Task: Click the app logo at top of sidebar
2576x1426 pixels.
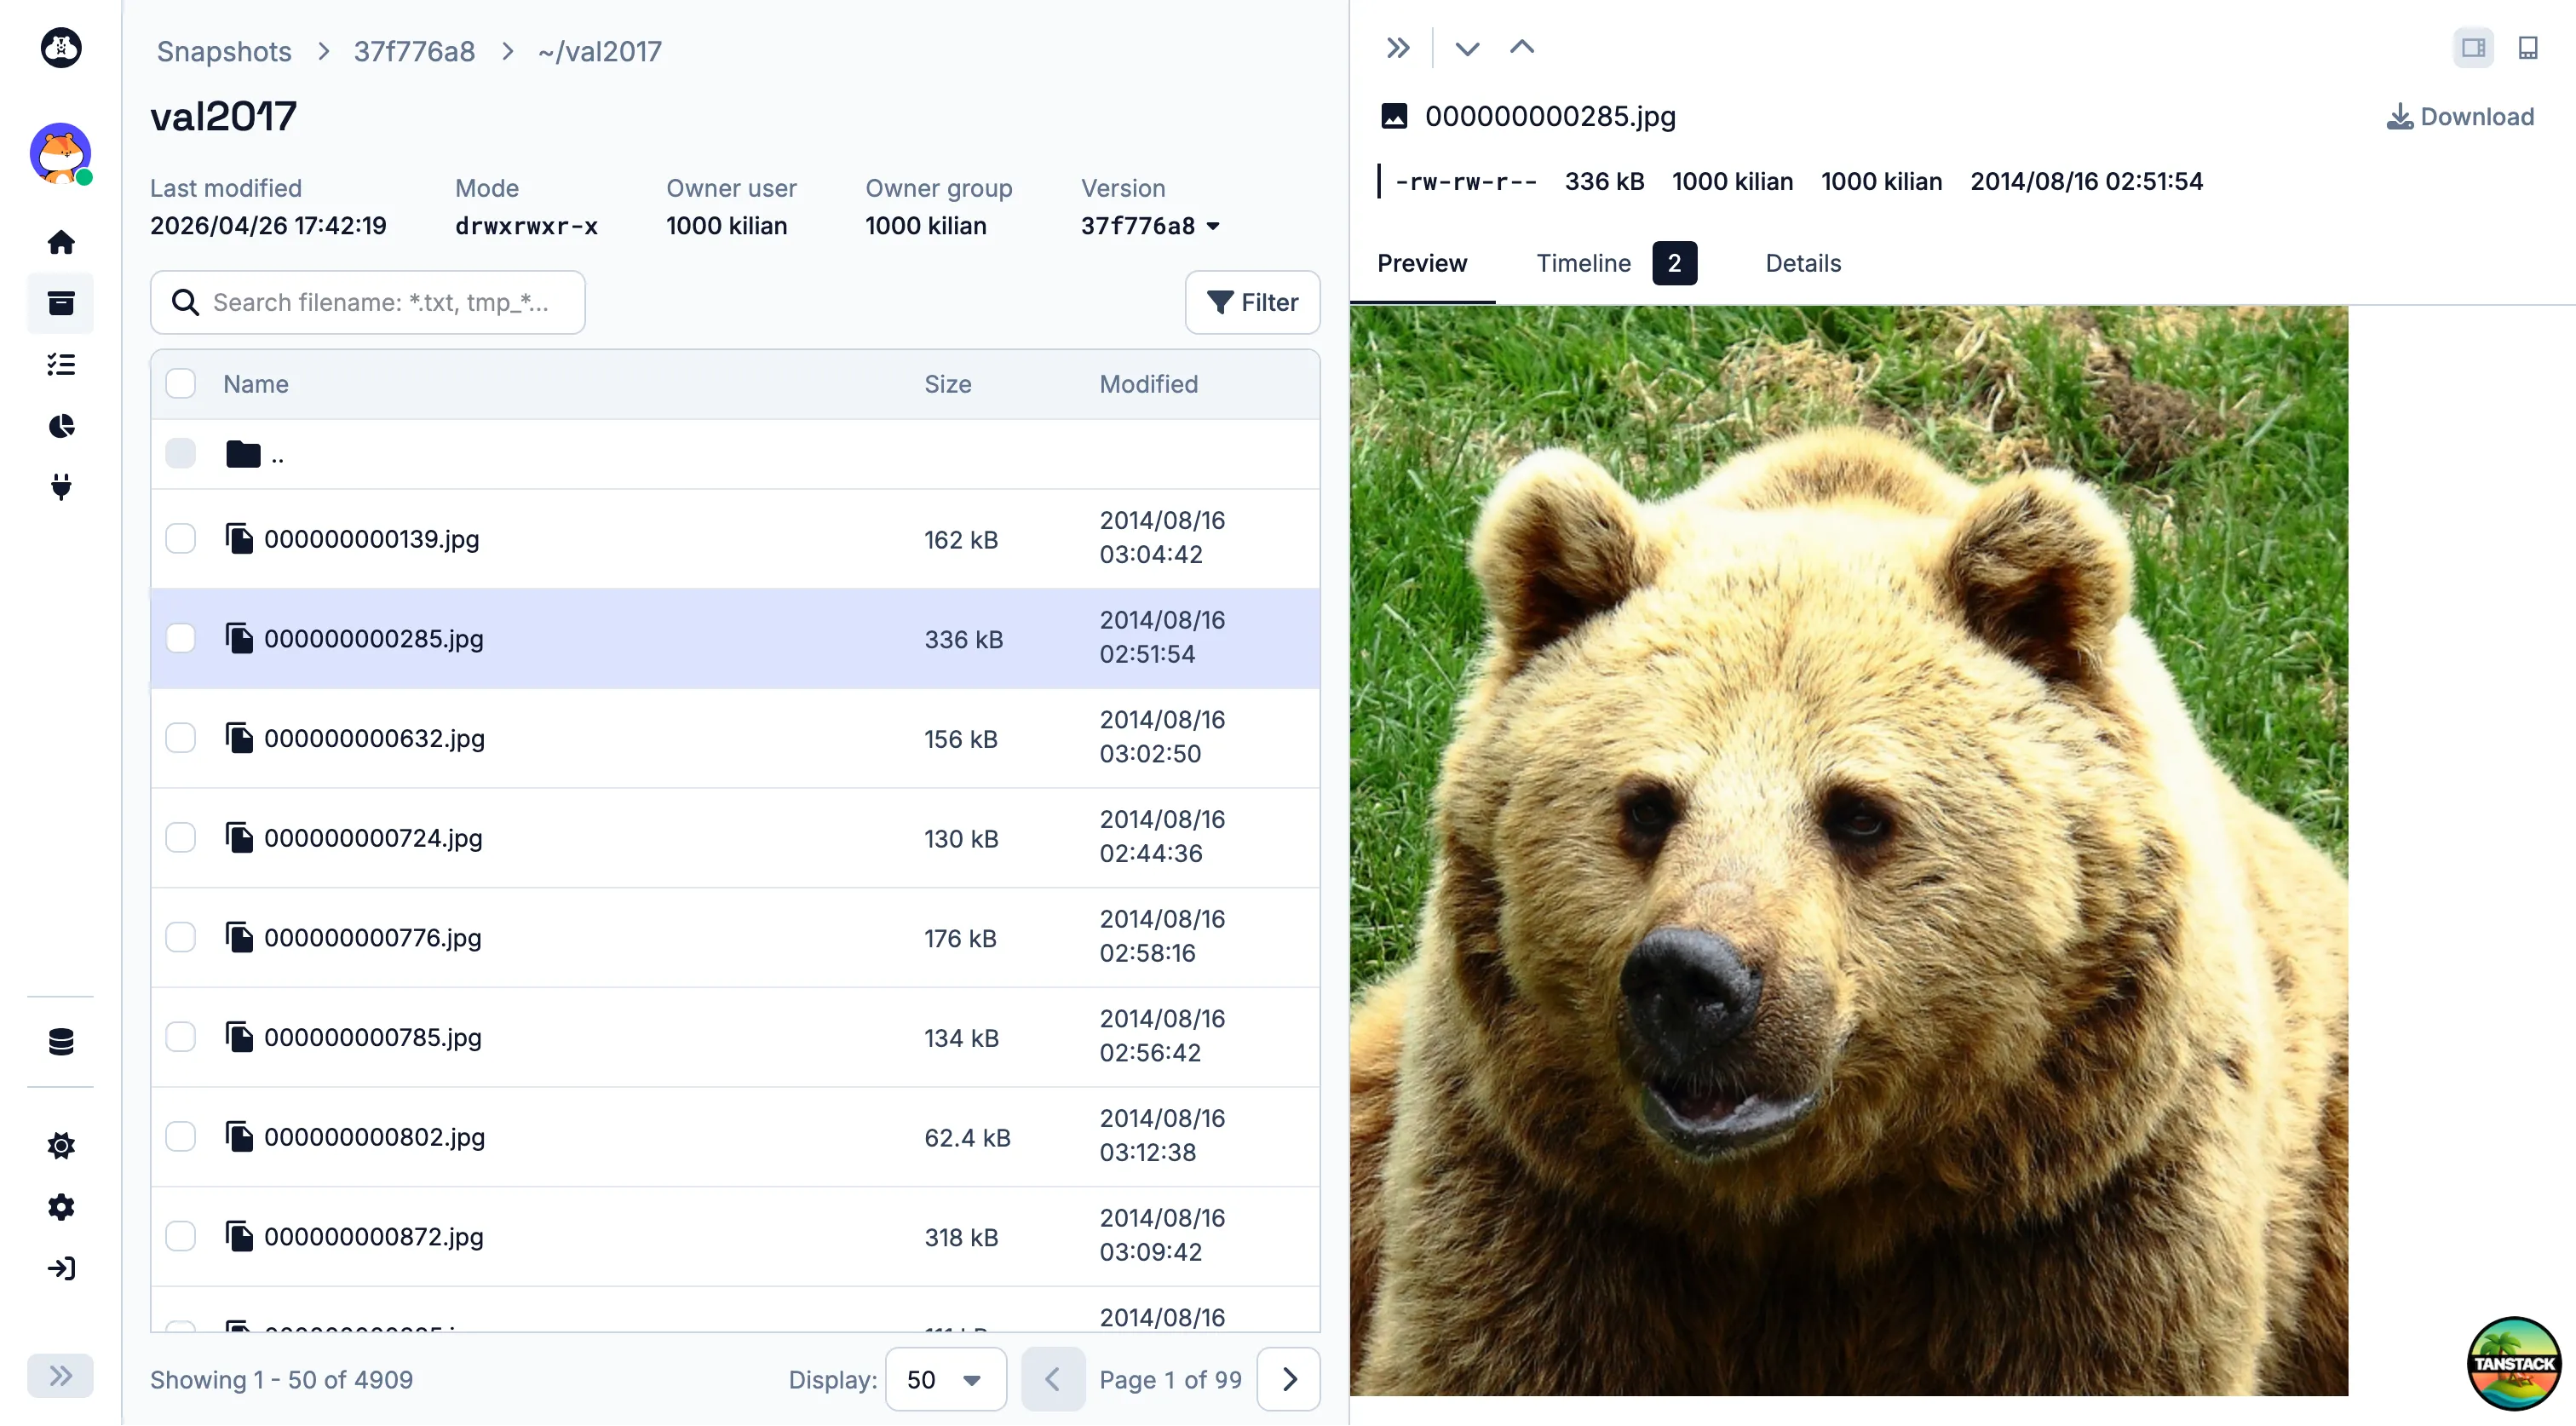Action: pyautogui.click(x=61, y=47)
